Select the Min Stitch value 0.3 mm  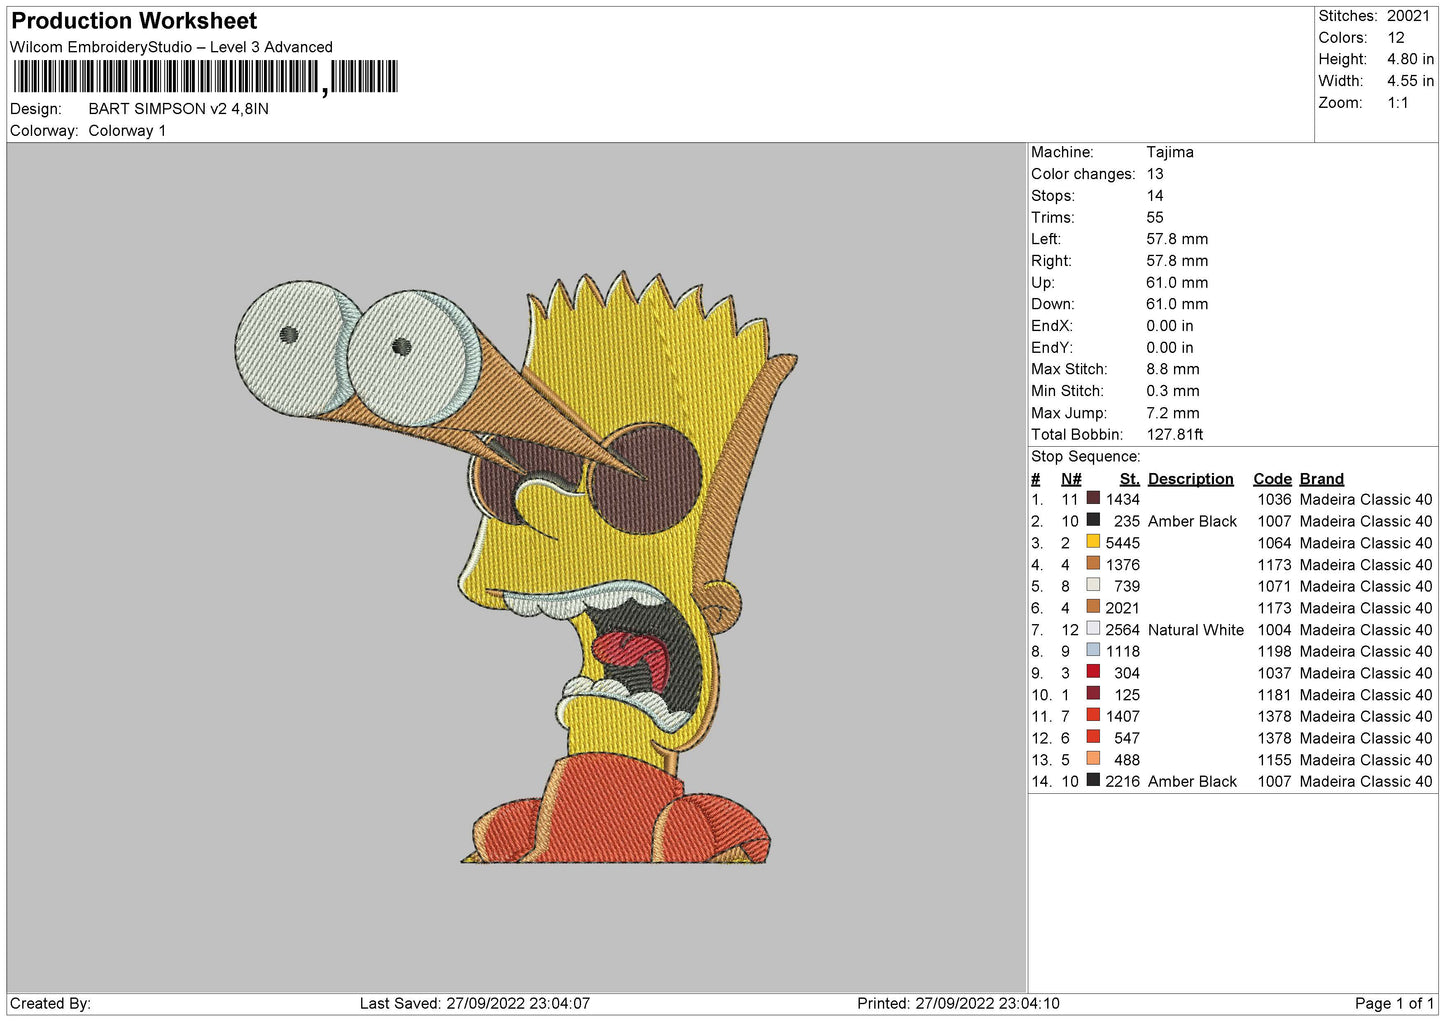tap(1173, 391)
